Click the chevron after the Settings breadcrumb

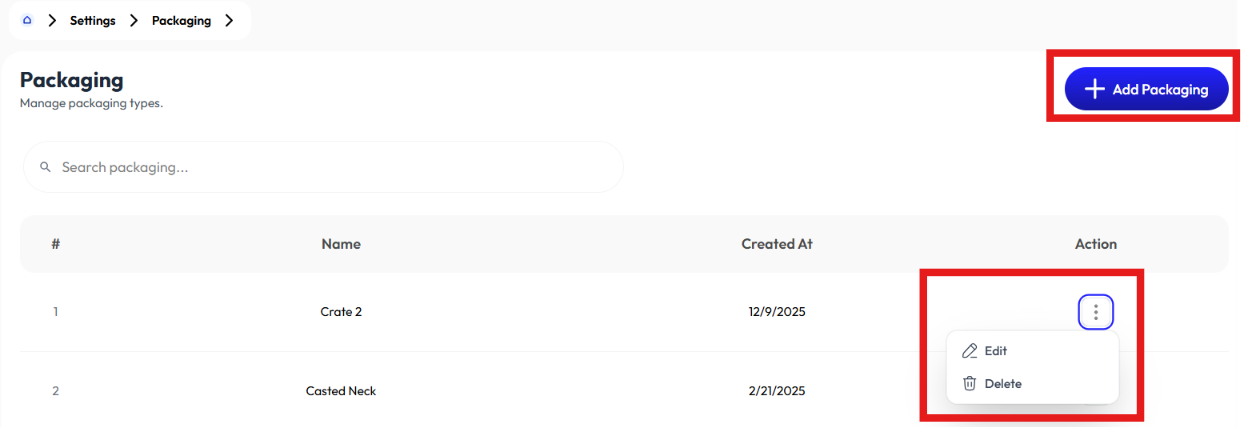pos(134,20)
